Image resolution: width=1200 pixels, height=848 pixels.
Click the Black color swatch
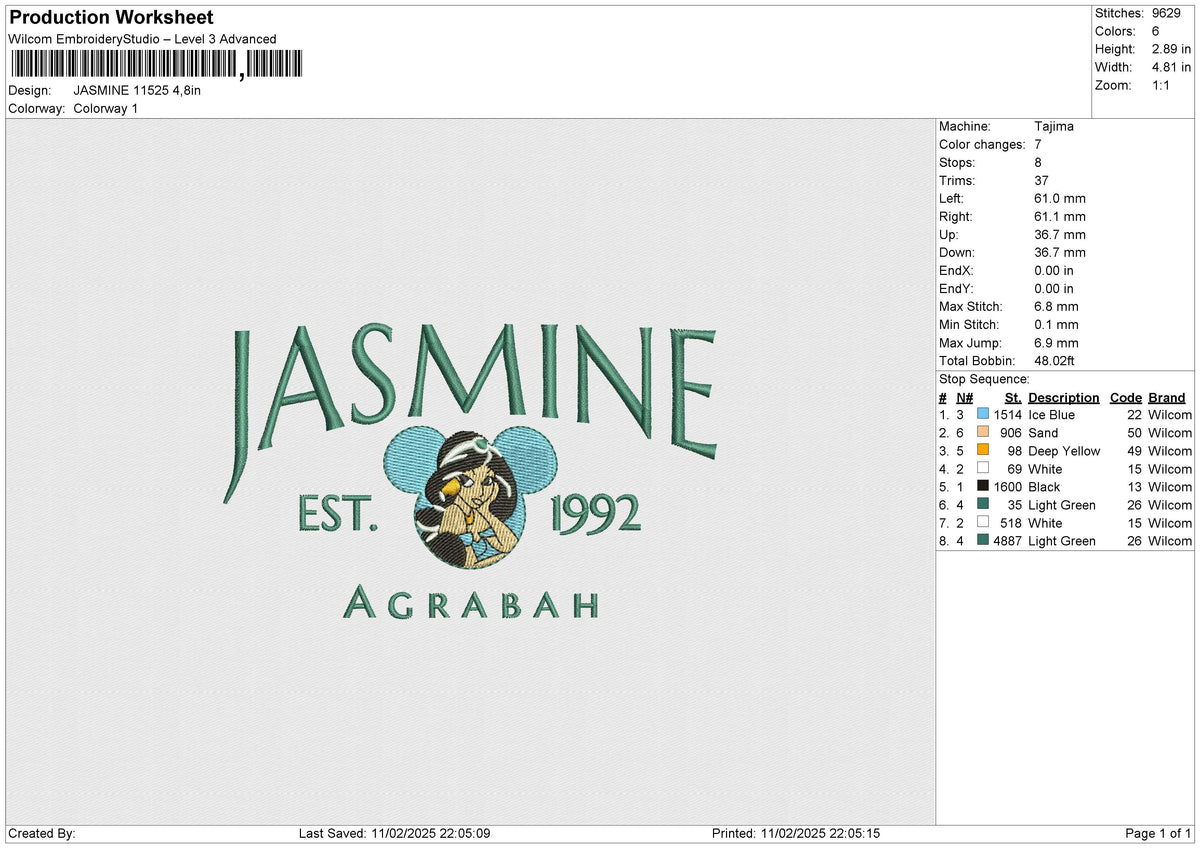(x=983, y=487)
